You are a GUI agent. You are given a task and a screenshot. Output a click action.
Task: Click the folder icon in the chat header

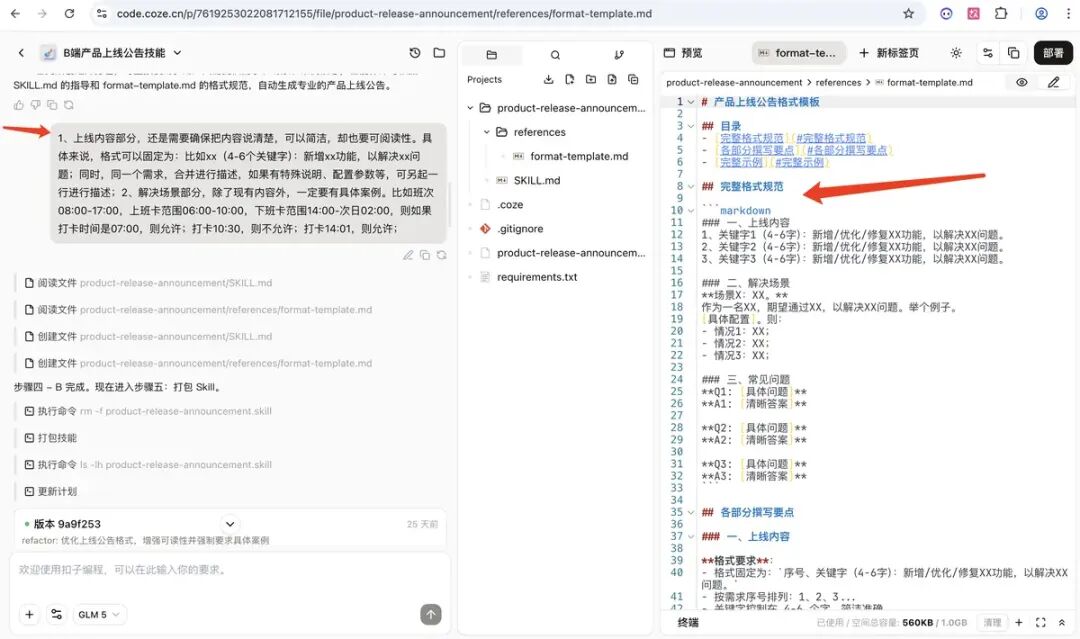click(439, 52)
